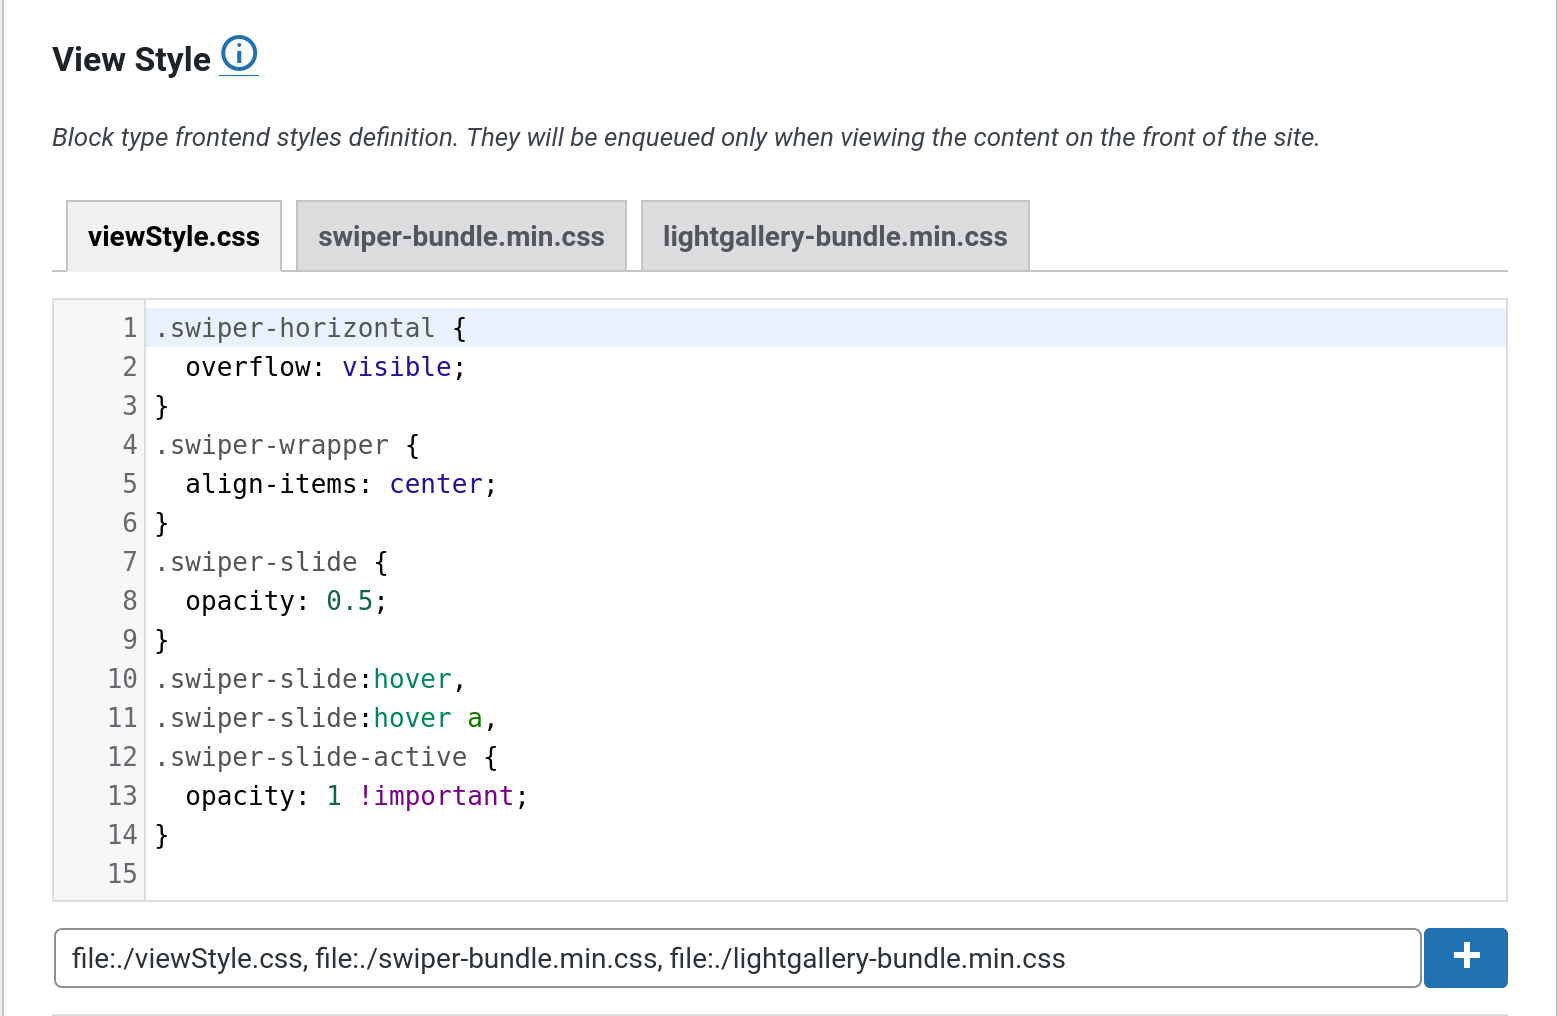Screen dimensions: 1558x1016
Task: Place cursor on empty line 15
Action: (825, 874)
